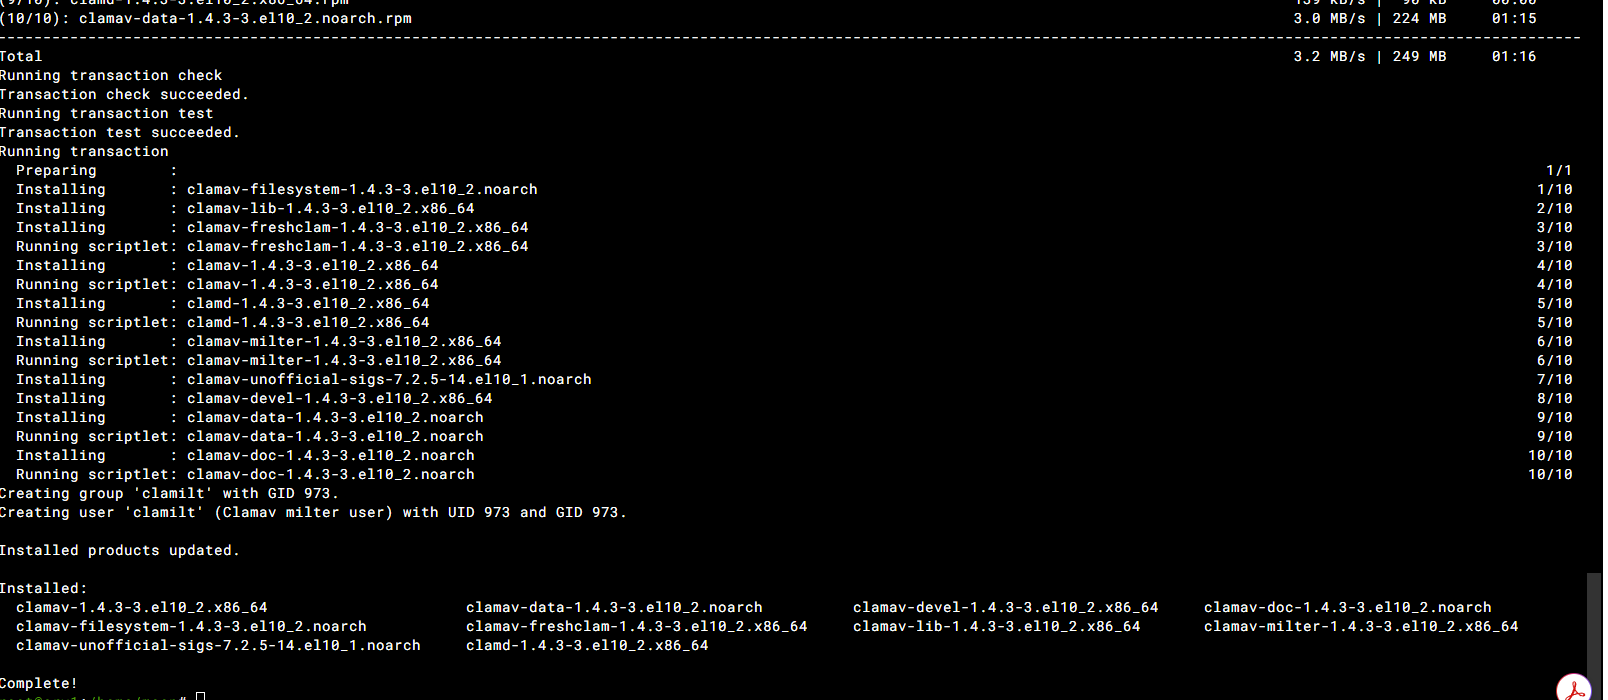Screen dimensions: 1608x700
Task: Click the 'Complete!' output line
Action: pos(39,684)
